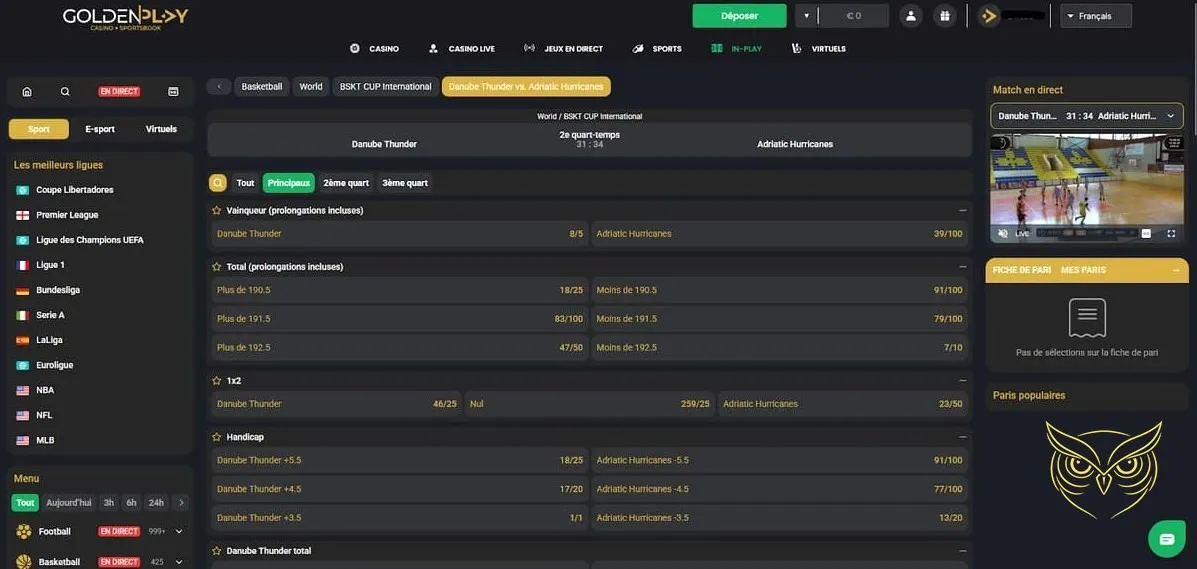Viewport: 1197px width, 569px height.
Task: Select the Tout time filter in Menu
Action: pos(25,503)
